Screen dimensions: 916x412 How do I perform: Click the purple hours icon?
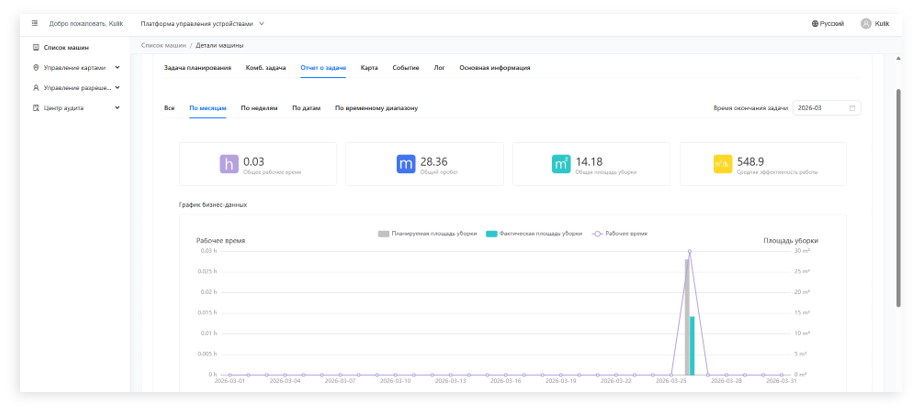pyautogui.click(x=228, y=164)
